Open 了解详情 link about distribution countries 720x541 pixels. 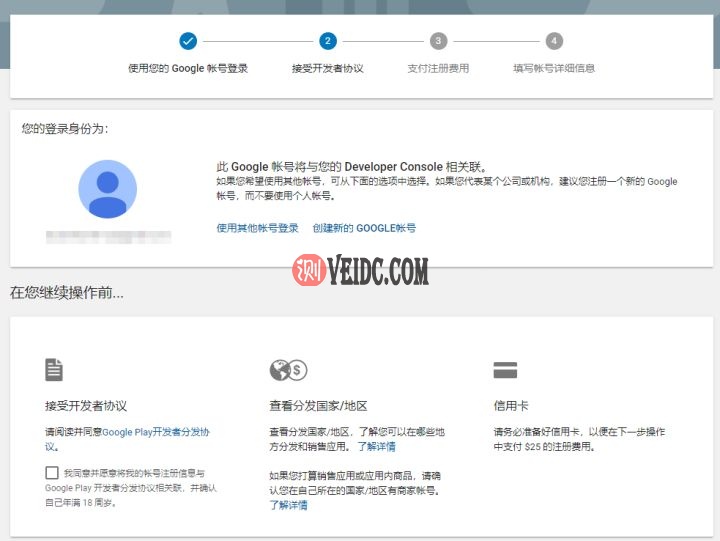(x=377, y=446)
